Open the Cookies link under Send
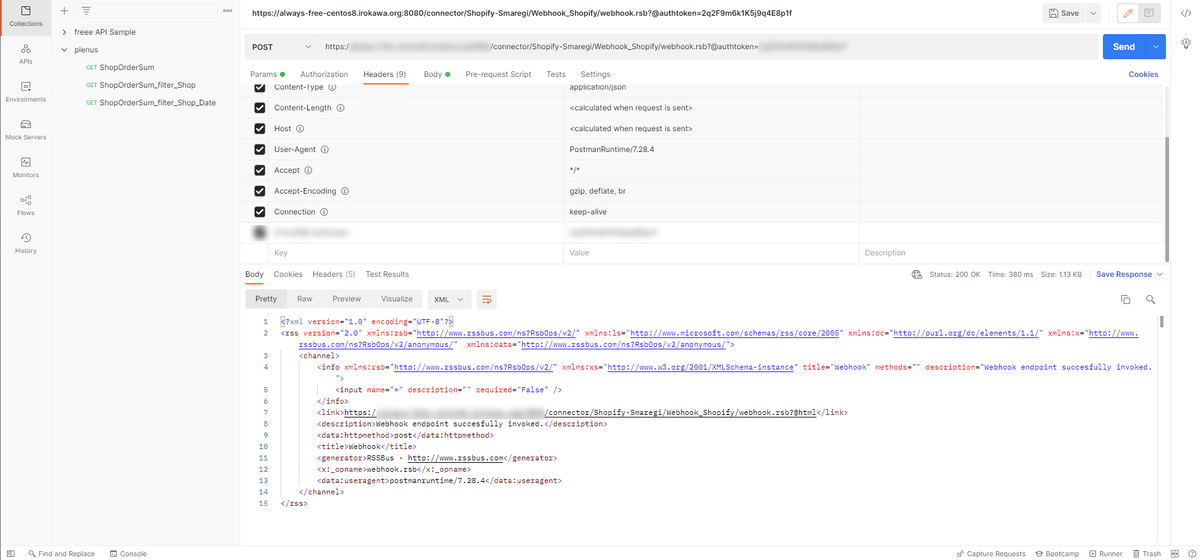 1143,74
